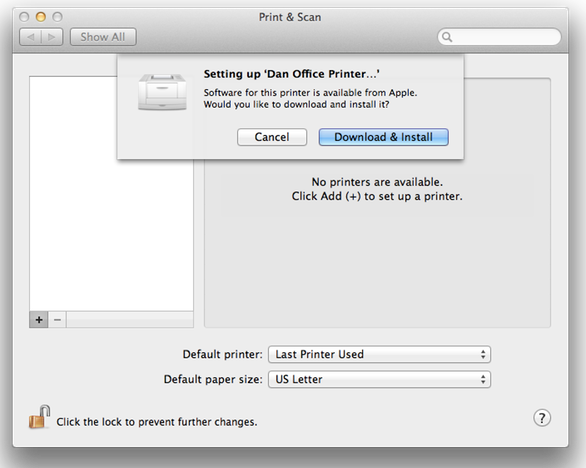This screenshot has height=468, width=586.
Task: Click the Download & Install button
Action: pyautogui.click(x=383, y=137)
